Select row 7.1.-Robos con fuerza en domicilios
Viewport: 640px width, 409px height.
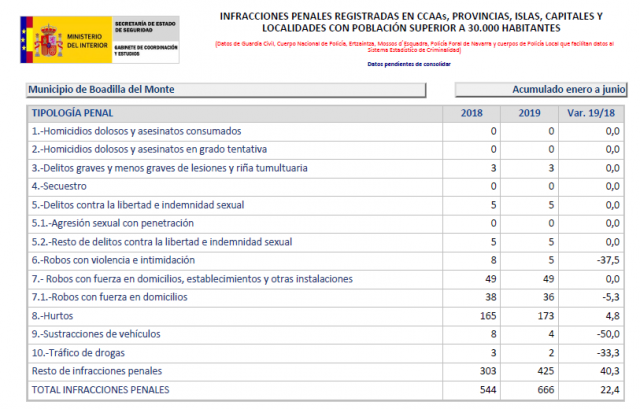coord(325,297)
